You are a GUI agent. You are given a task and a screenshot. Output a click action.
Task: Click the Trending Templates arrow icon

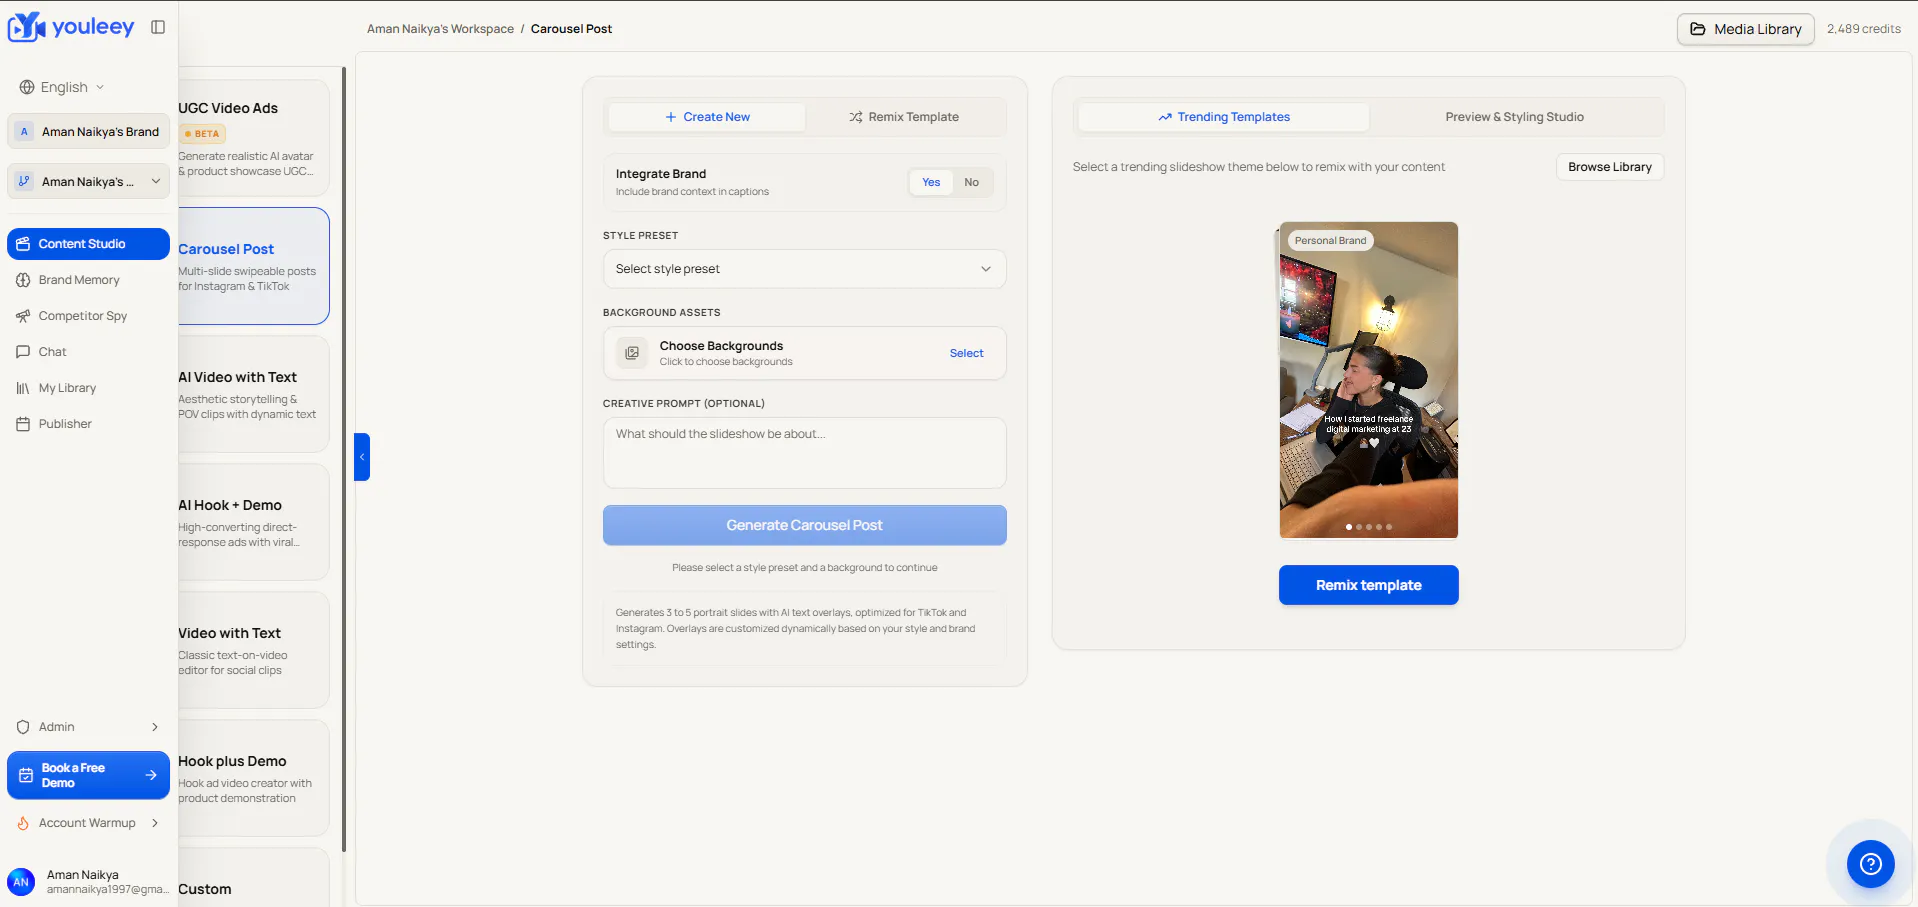[x=1165, y=117]
